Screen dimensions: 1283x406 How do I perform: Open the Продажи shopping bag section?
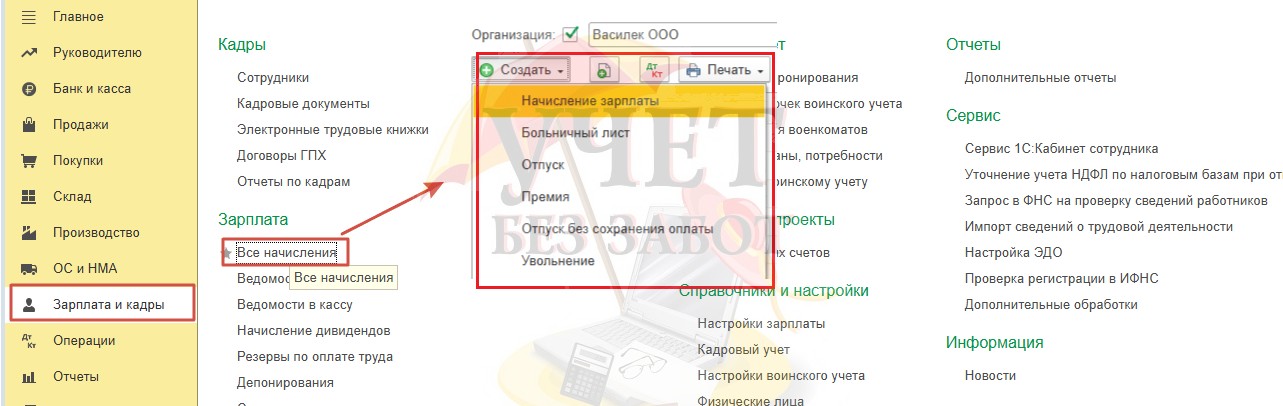[80, 124]
